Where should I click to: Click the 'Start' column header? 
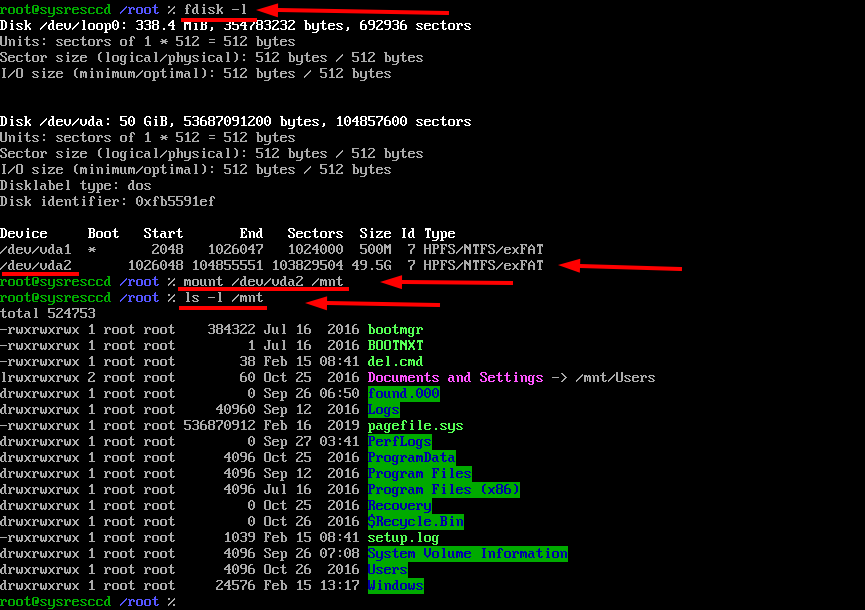[163, 233]
